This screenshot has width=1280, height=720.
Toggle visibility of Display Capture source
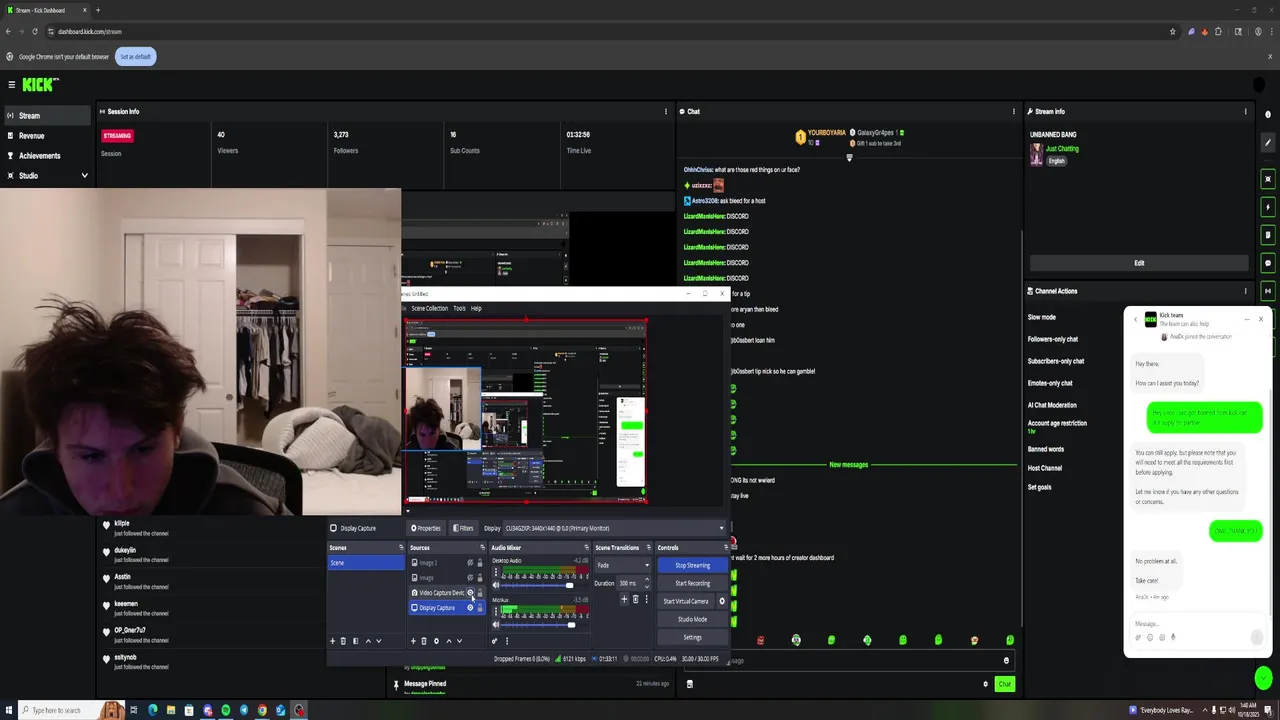click(x=470, y=608)
